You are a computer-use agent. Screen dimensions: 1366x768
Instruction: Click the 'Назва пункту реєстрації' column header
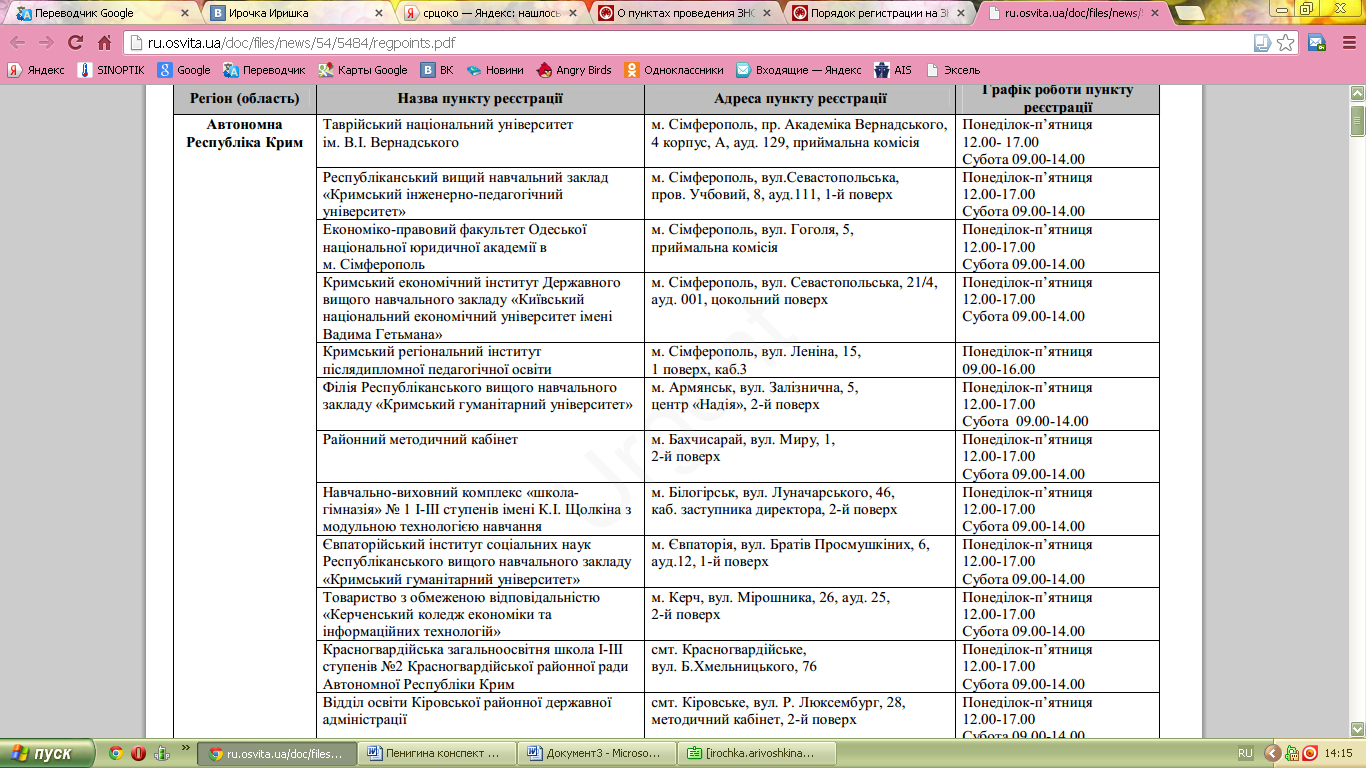click(x=480, y=99)
